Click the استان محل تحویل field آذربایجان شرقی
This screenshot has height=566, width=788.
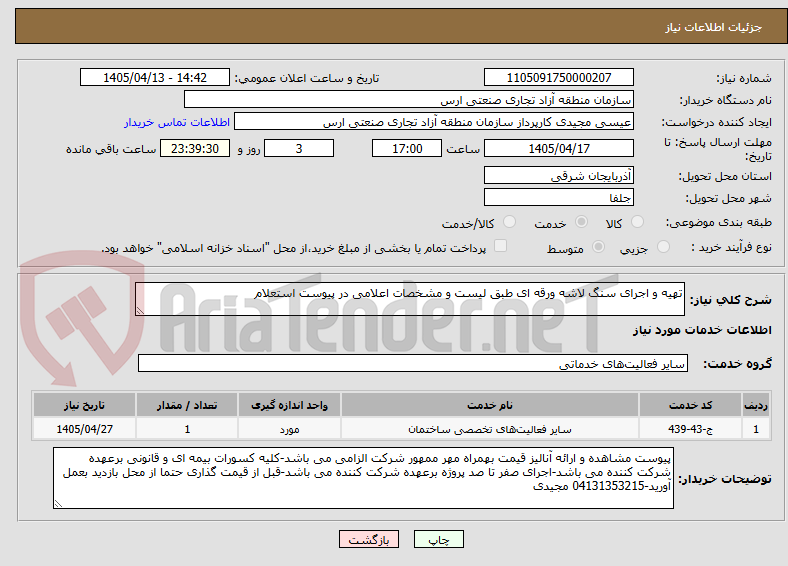(558, 175)
